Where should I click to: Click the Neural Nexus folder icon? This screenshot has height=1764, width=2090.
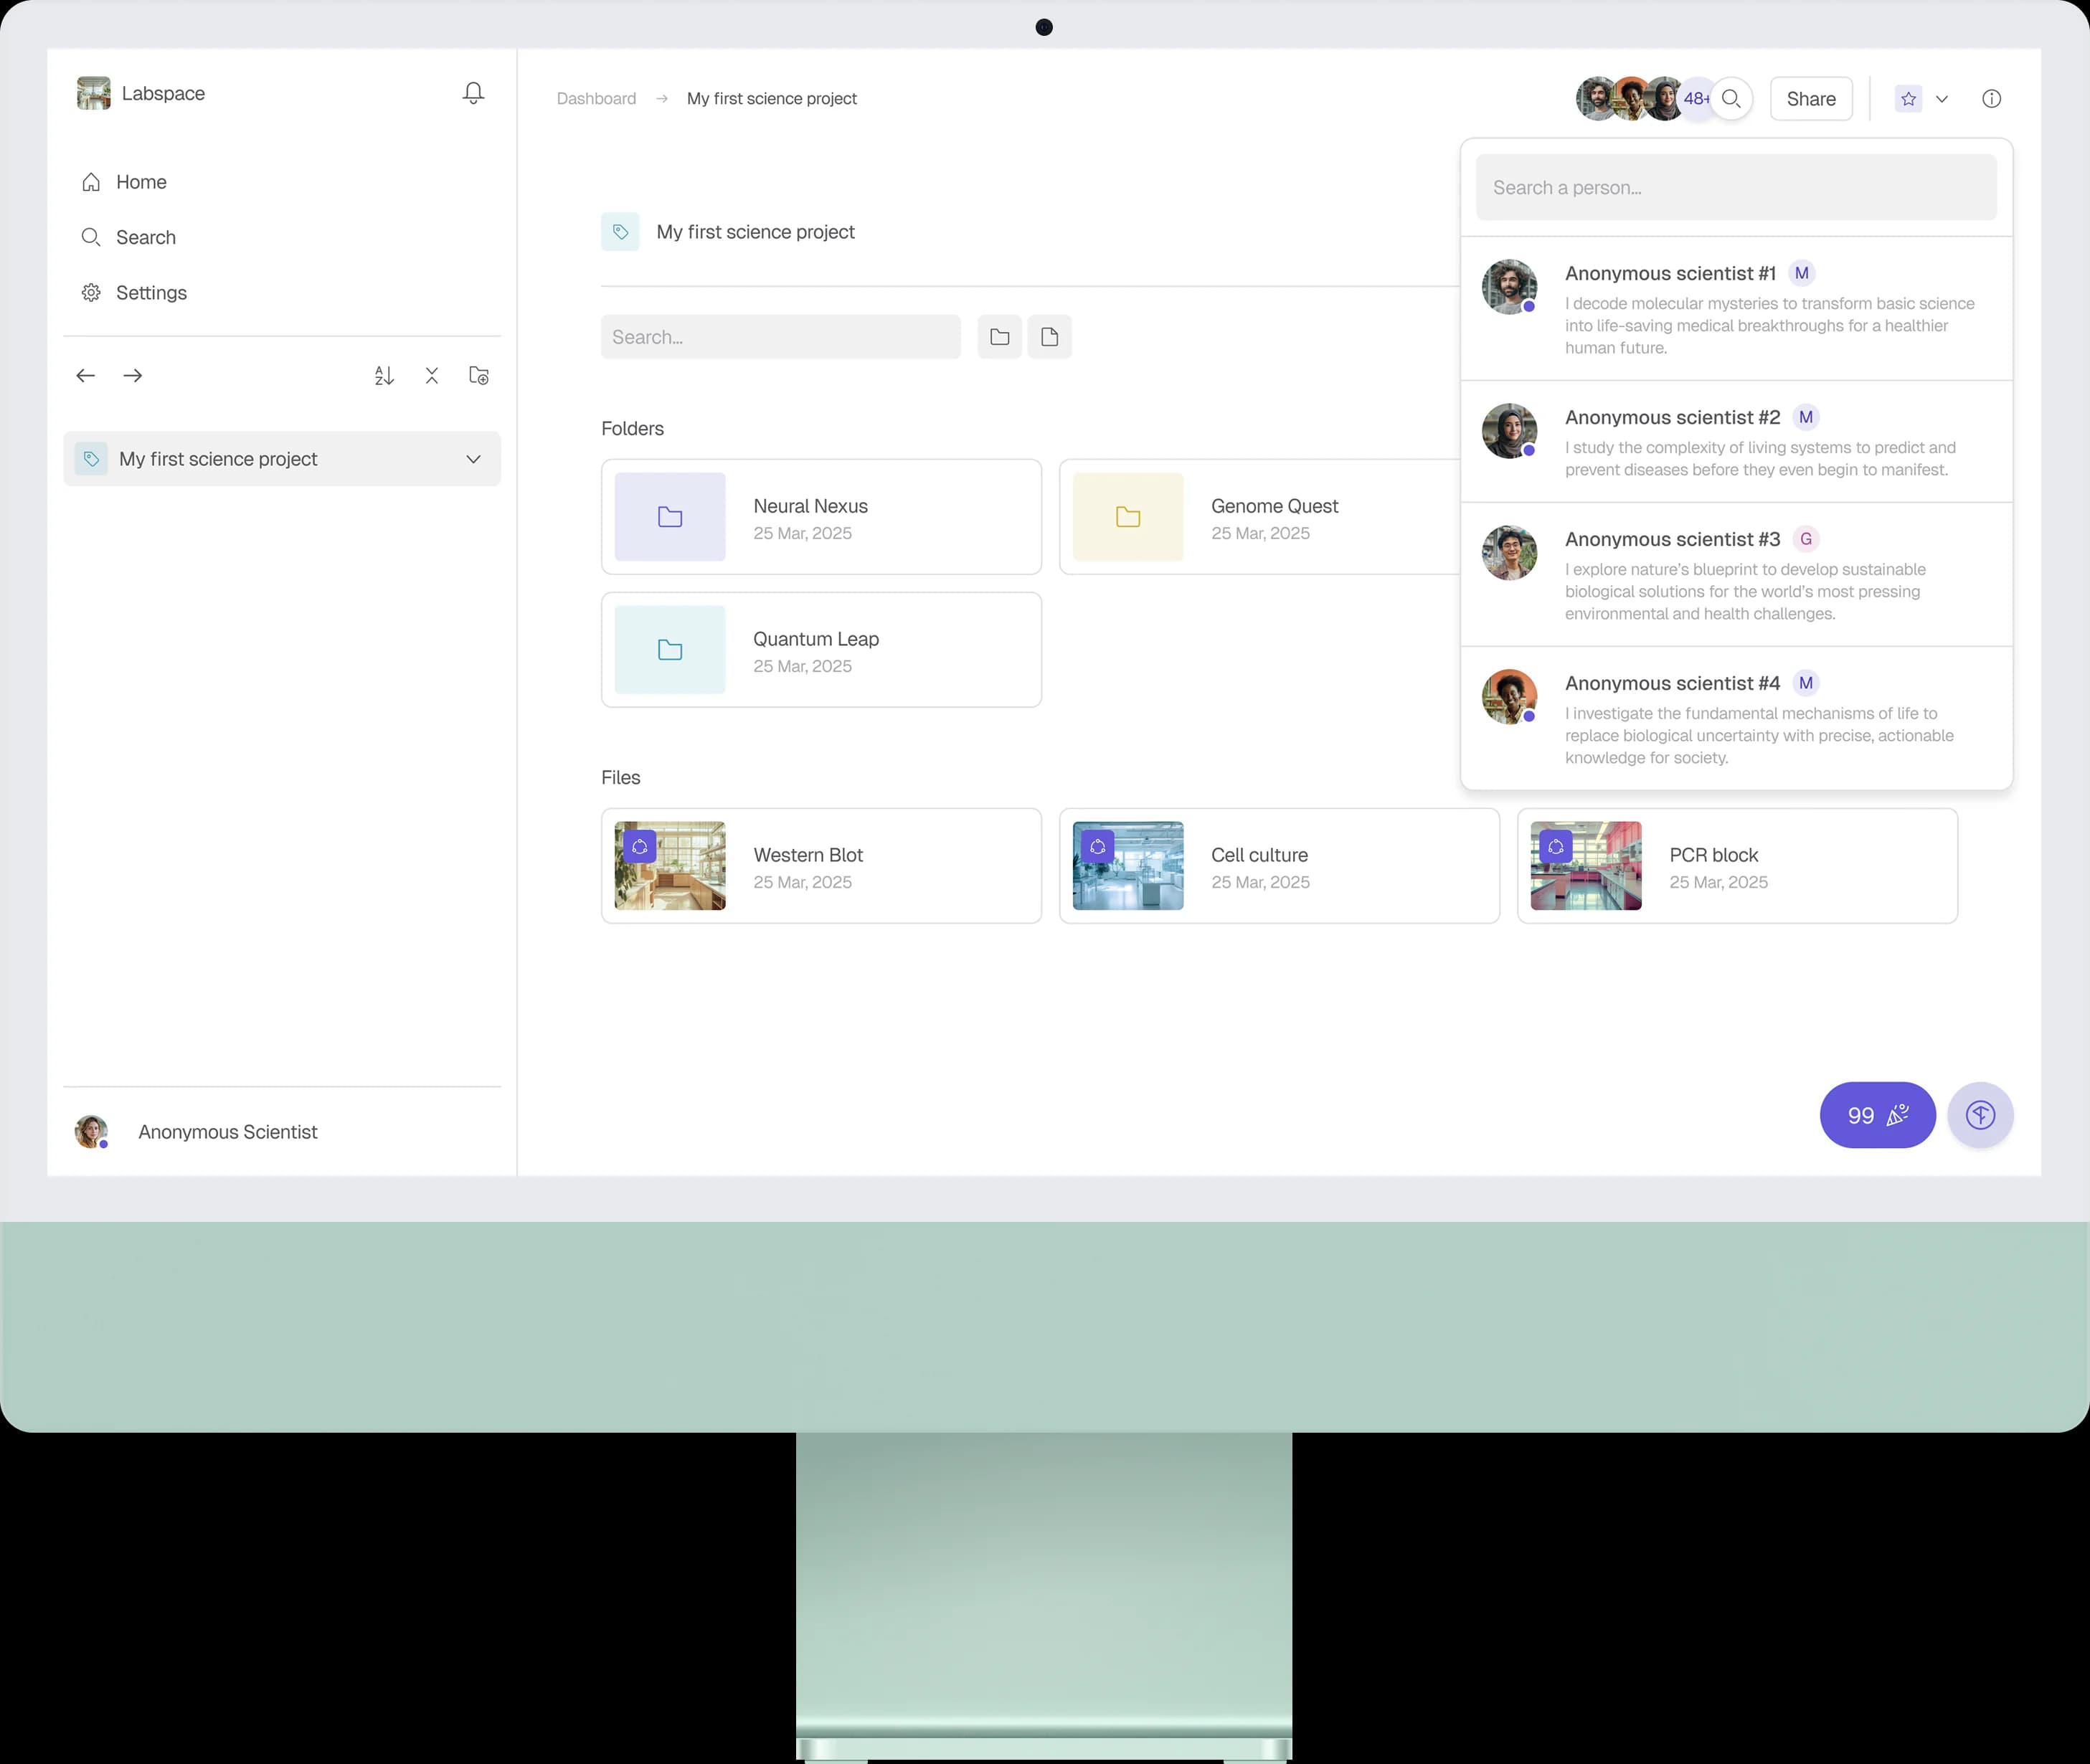[670, 517]
